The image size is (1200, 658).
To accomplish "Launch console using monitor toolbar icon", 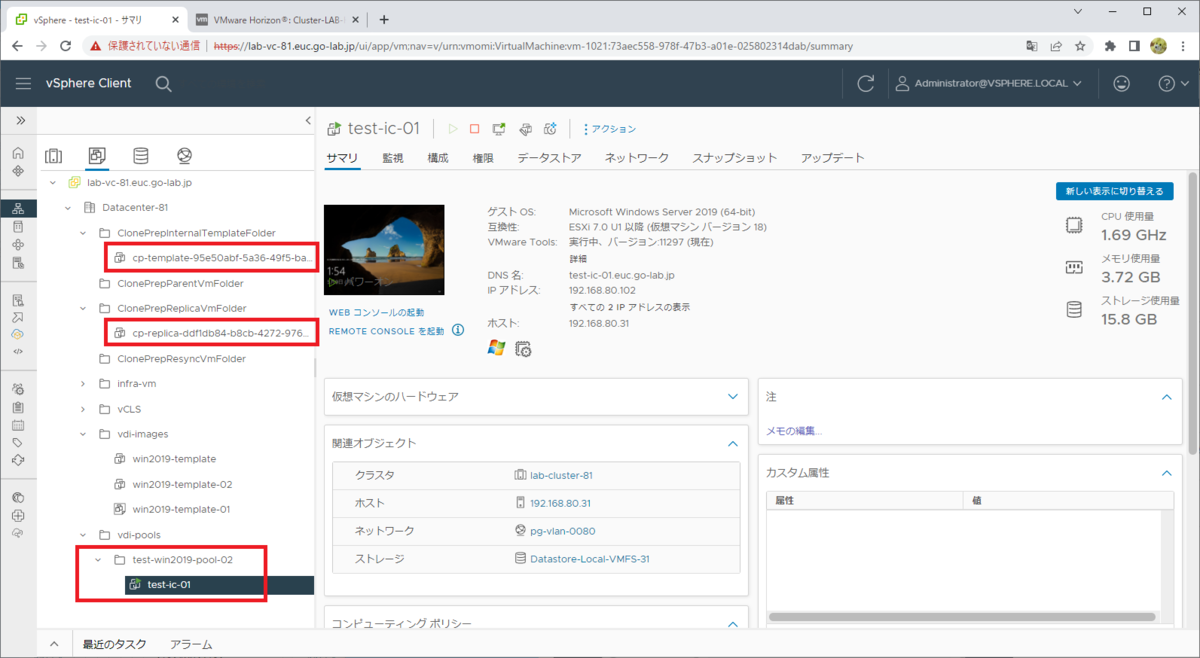I will tap(499, 129).
